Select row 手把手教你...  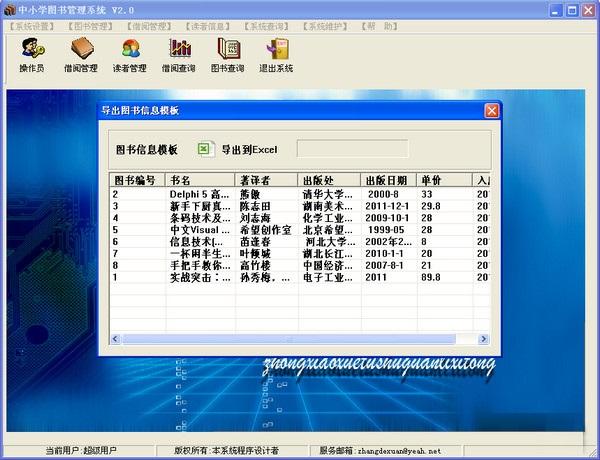[300, 266]
